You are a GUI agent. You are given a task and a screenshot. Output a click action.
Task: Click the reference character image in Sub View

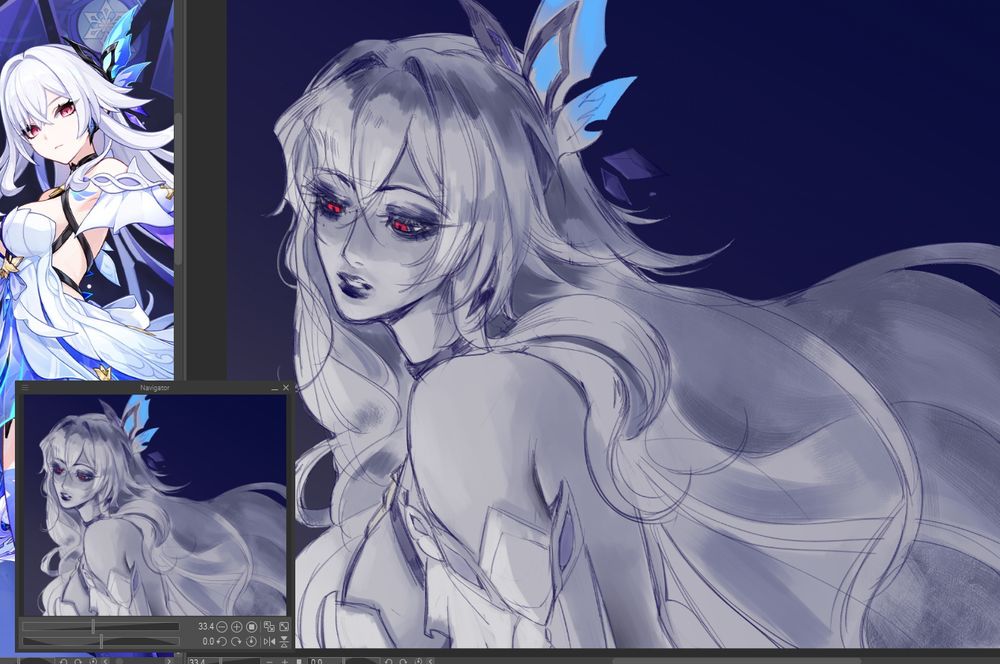pos(87,190)
